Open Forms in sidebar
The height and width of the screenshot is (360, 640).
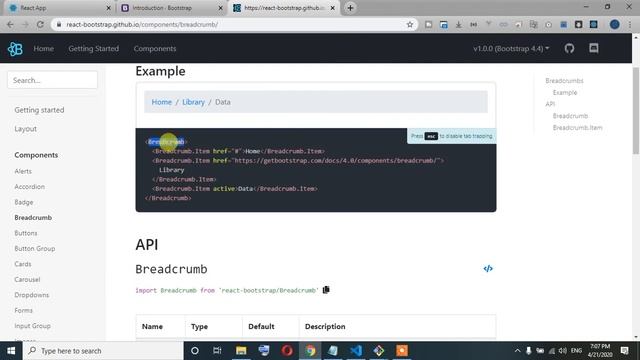(x=23, y=310)
